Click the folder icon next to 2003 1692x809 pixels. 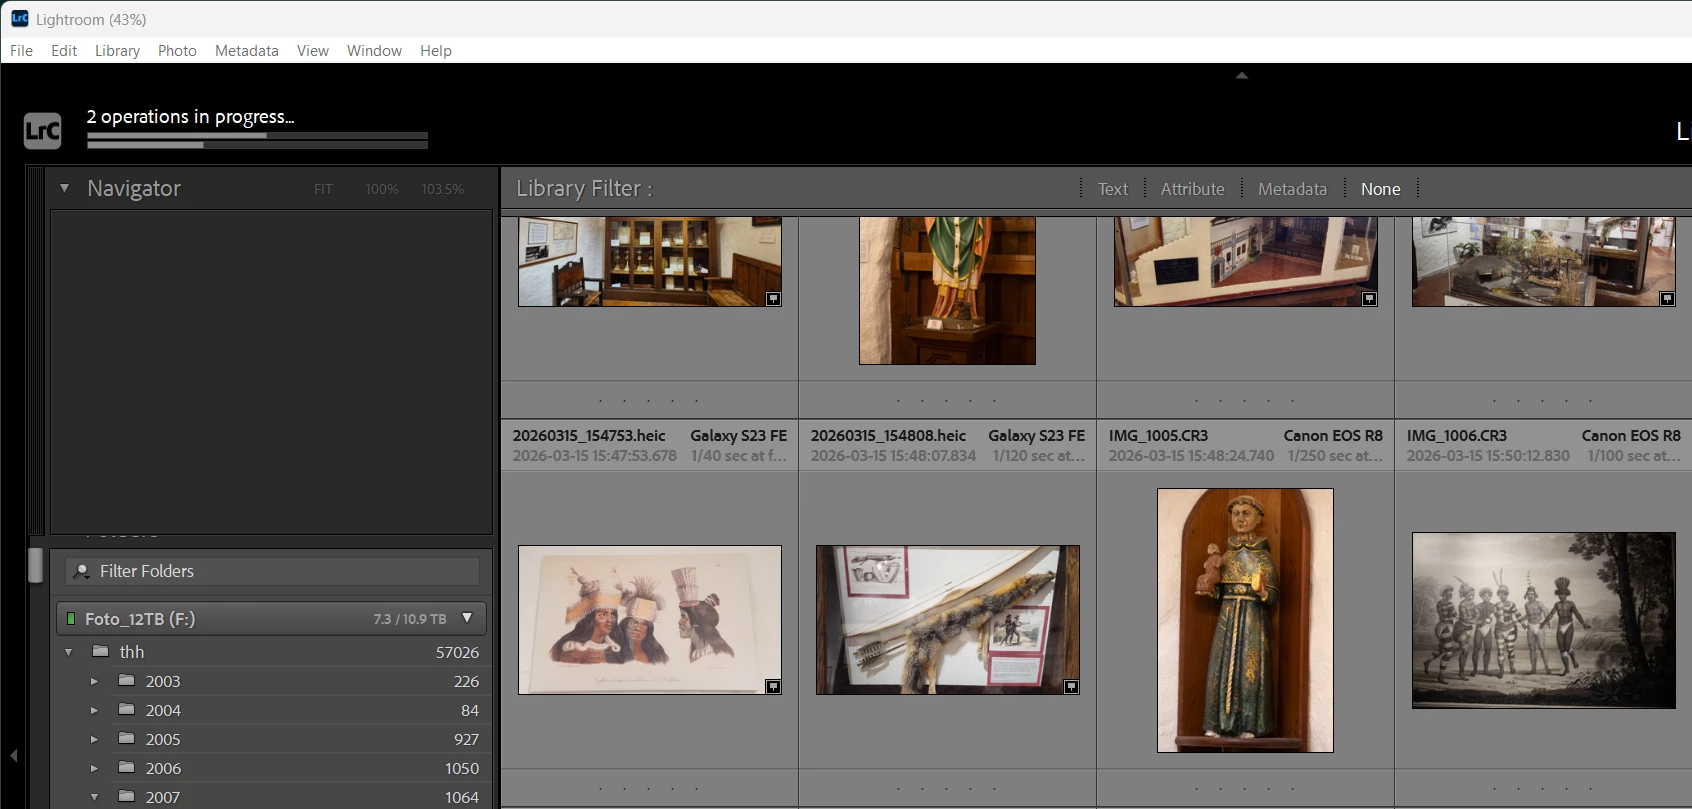click(x=126, y=680)
